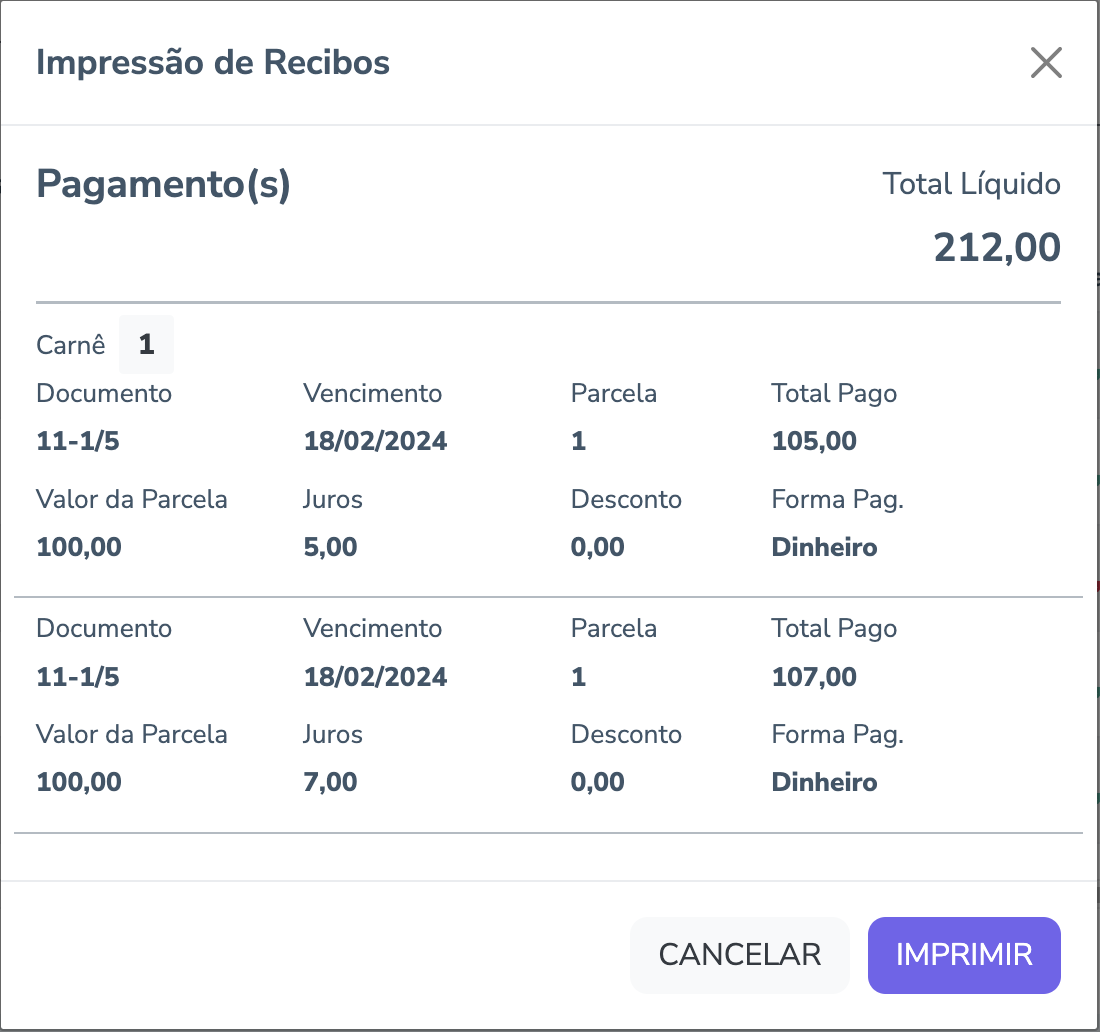The image size is (1100, 1032).
Task: Click the second payment's Desconto value 0,00
Action: [x=597, y=782]
